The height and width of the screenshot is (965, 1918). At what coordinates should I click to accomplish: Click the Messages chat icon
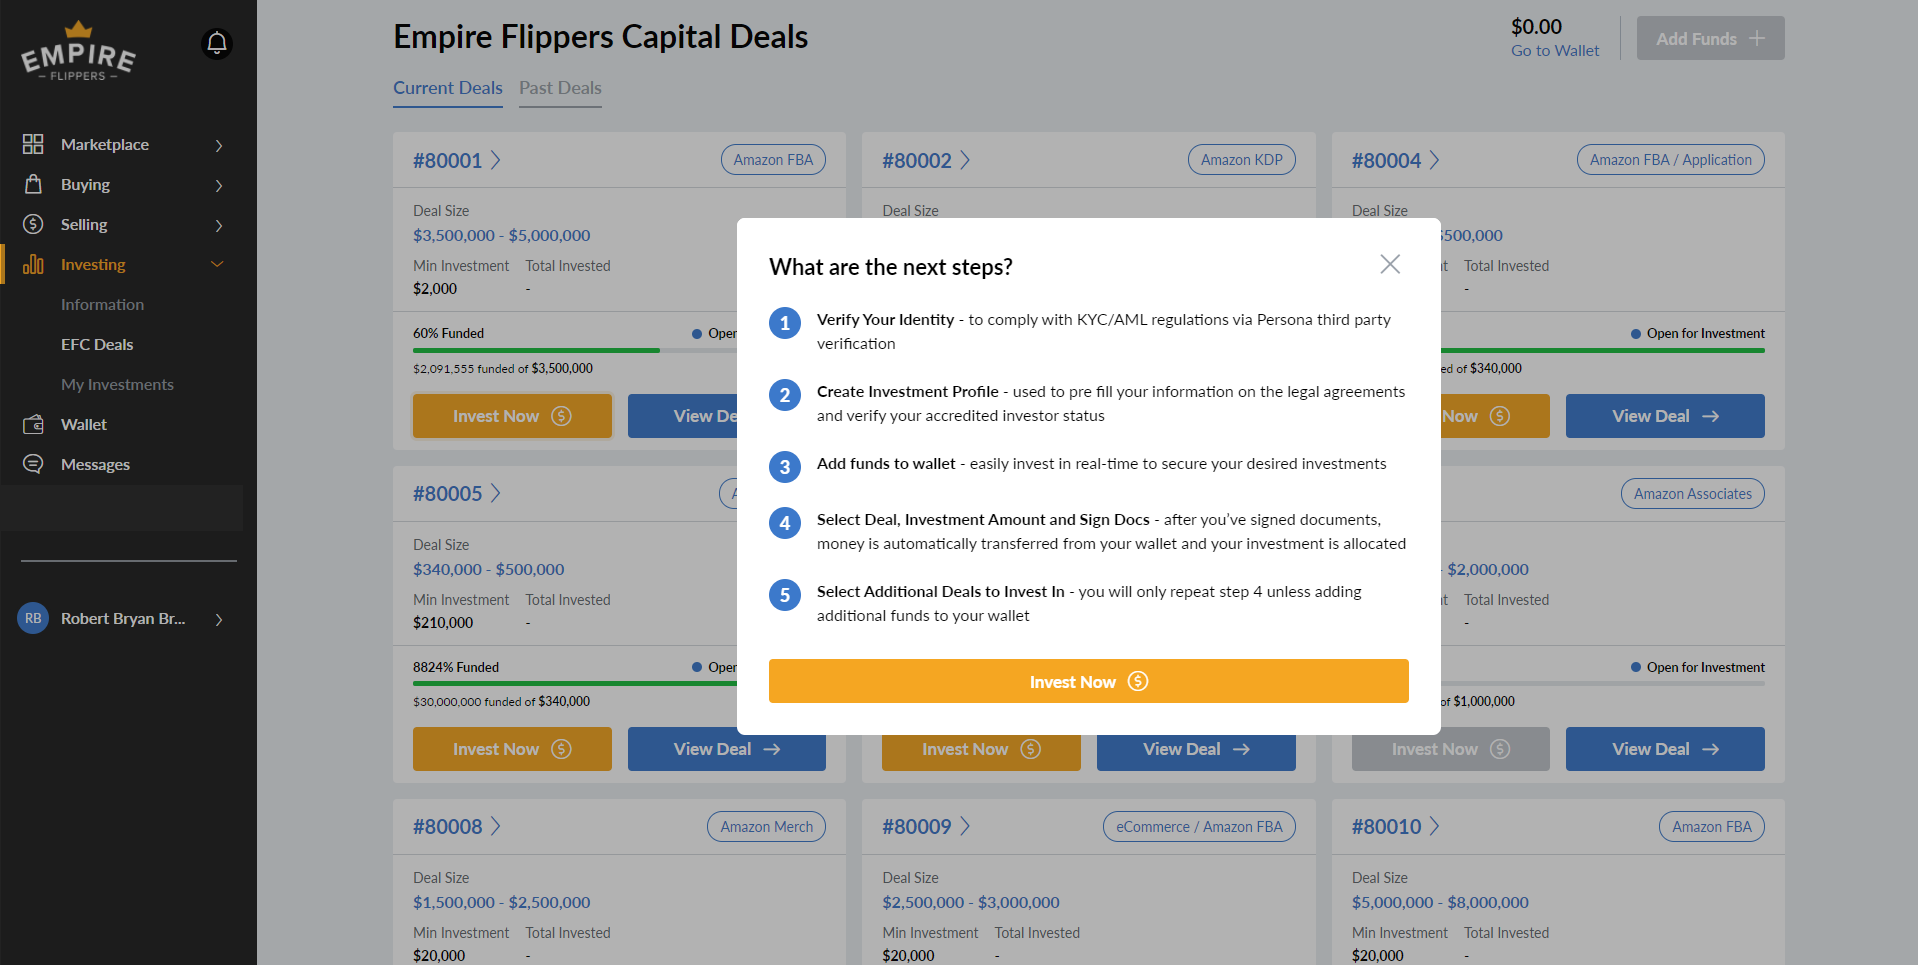[x=33, y=464]
